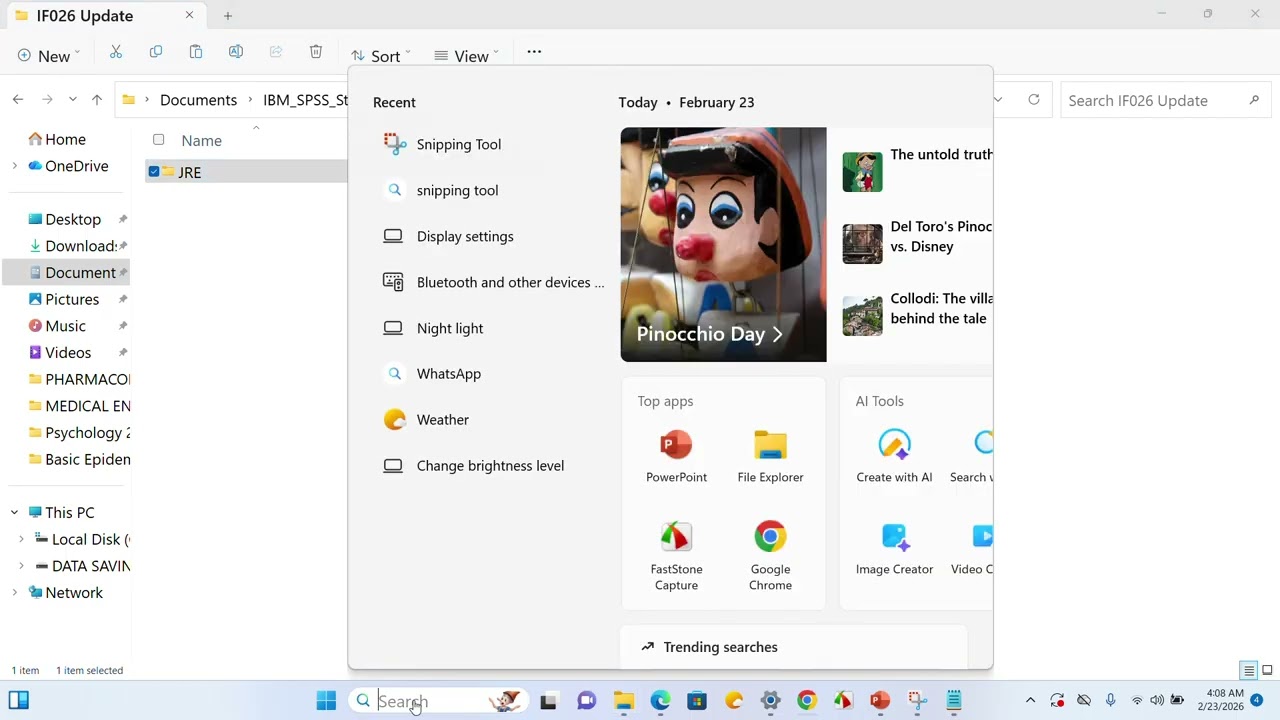Click the Rename icon in File Explorer toolbar
Viewport: 1280px width, 720px height.
point(236,53)
